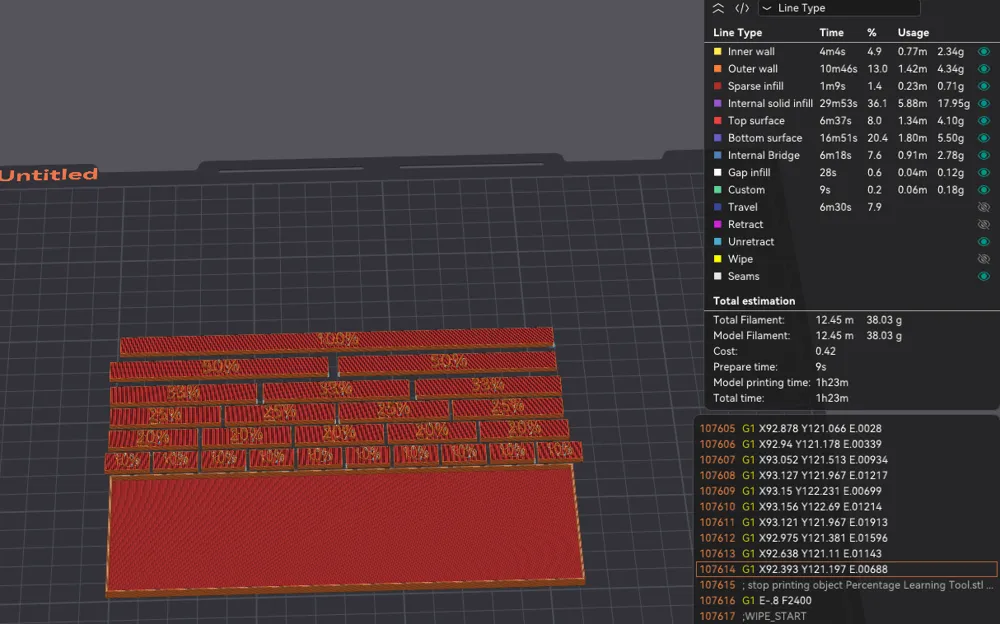
Task: Show the Travel moves
Action: coord(984,207)
